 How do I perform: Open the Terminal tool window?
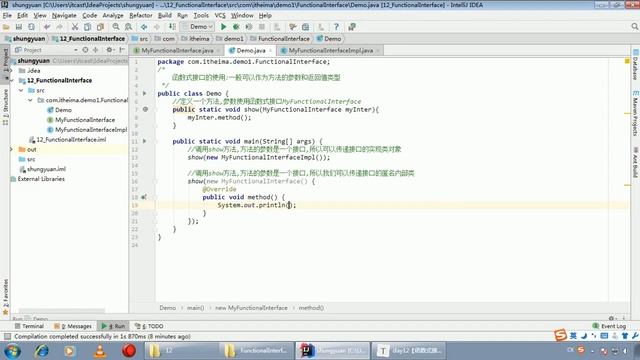click(x=29, y=326)
